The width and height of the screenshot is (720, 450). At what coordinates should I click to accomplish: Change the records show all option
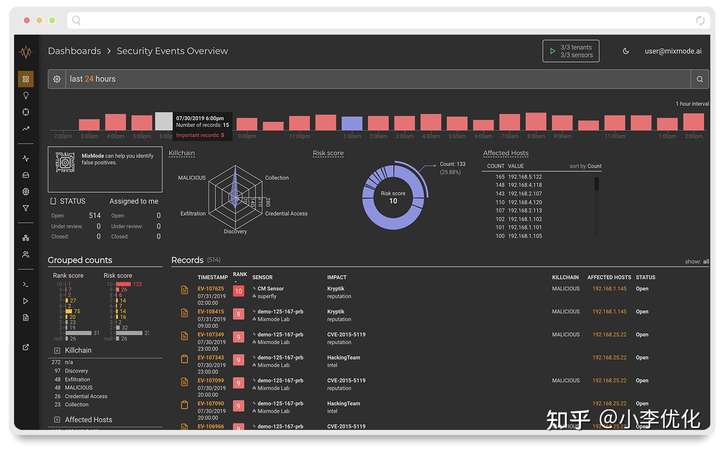click(x=697, y=261)
